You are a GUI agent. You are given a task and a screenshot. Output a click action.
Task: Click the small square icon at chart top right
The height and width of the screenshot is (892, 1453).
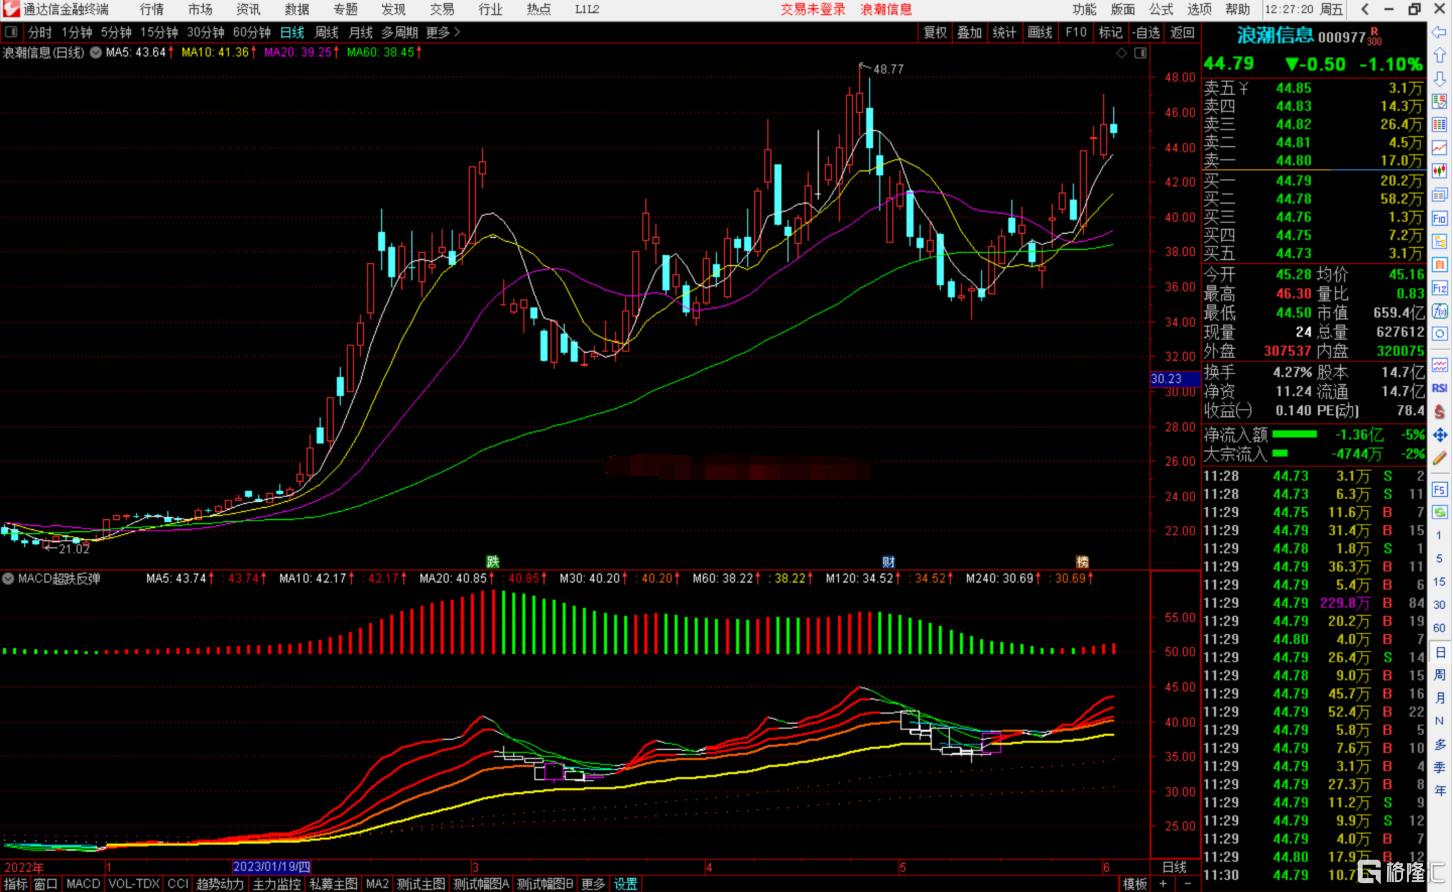click(x=1140, y=52)
